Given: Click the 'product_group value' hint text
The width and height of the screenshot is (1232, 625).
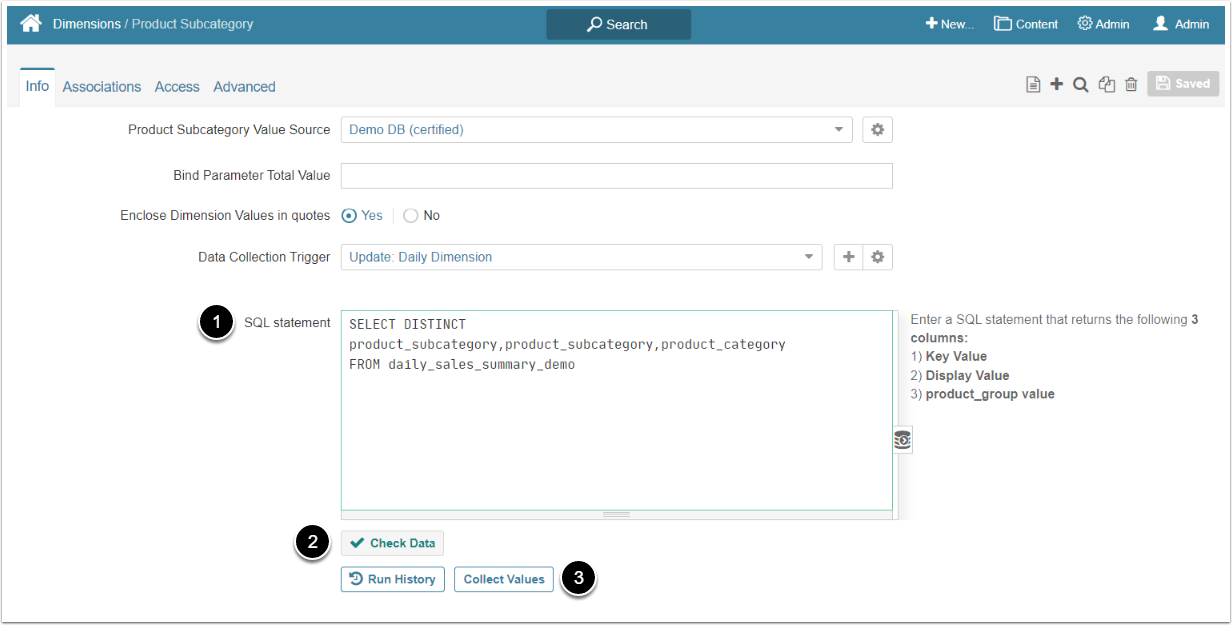Looking at the screenshot, I should (x=990, y=394).
